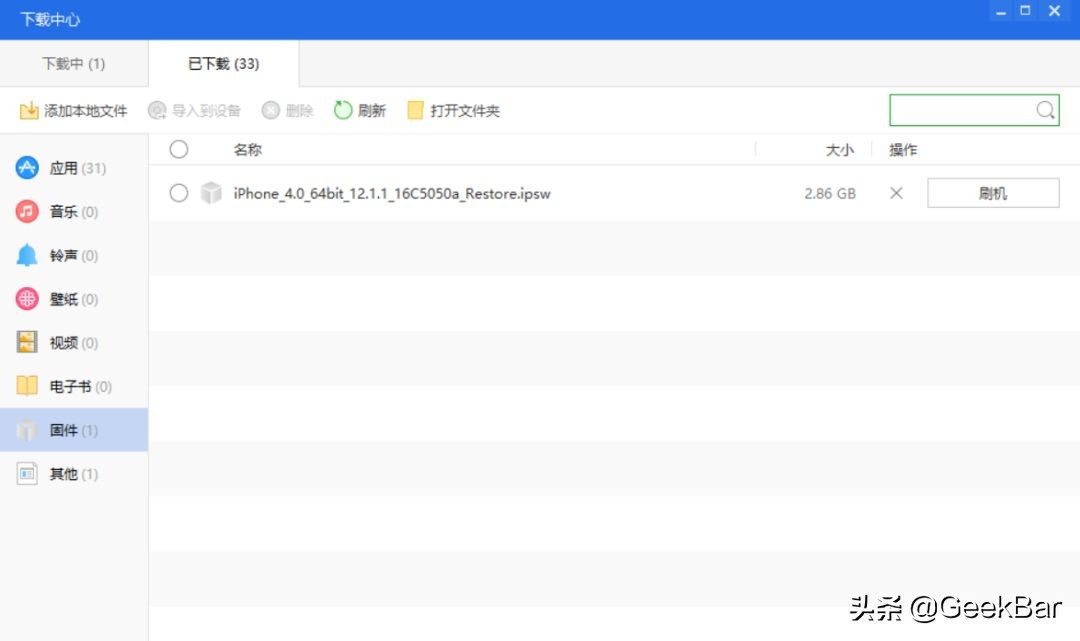Remove the firmware with the X delete icon
Image resolution: width=1080 pixels, height=641 pixels.
pyautogui.click(x=896, y=193)
